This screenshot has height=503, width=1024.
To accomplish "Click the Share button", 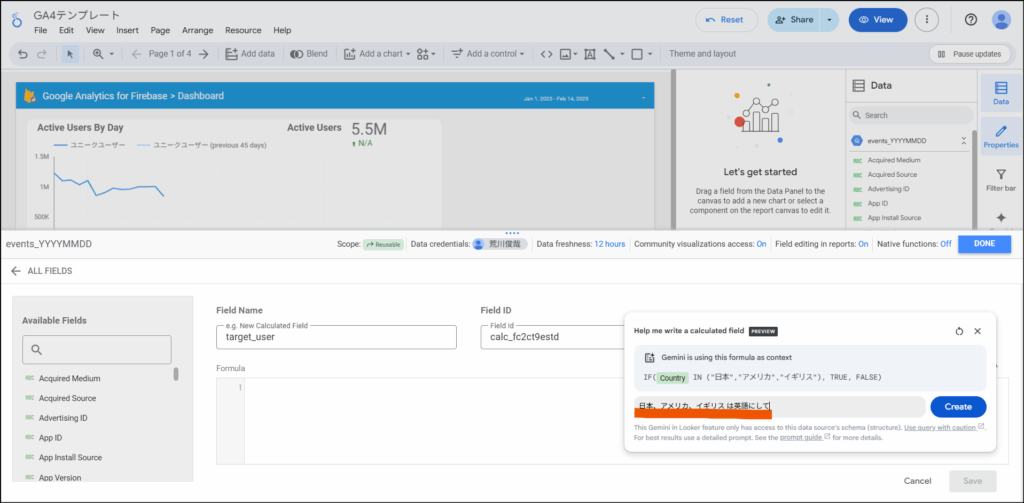I will click(x=793, y=20).
